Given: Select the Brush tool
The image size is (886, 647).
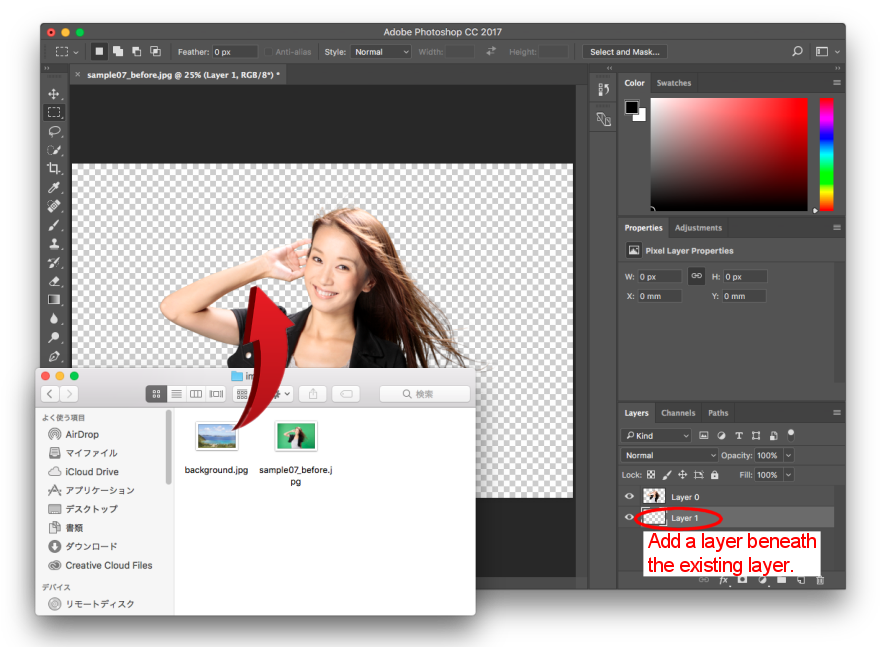Looking at the screenshot, I should coord(54,225).
